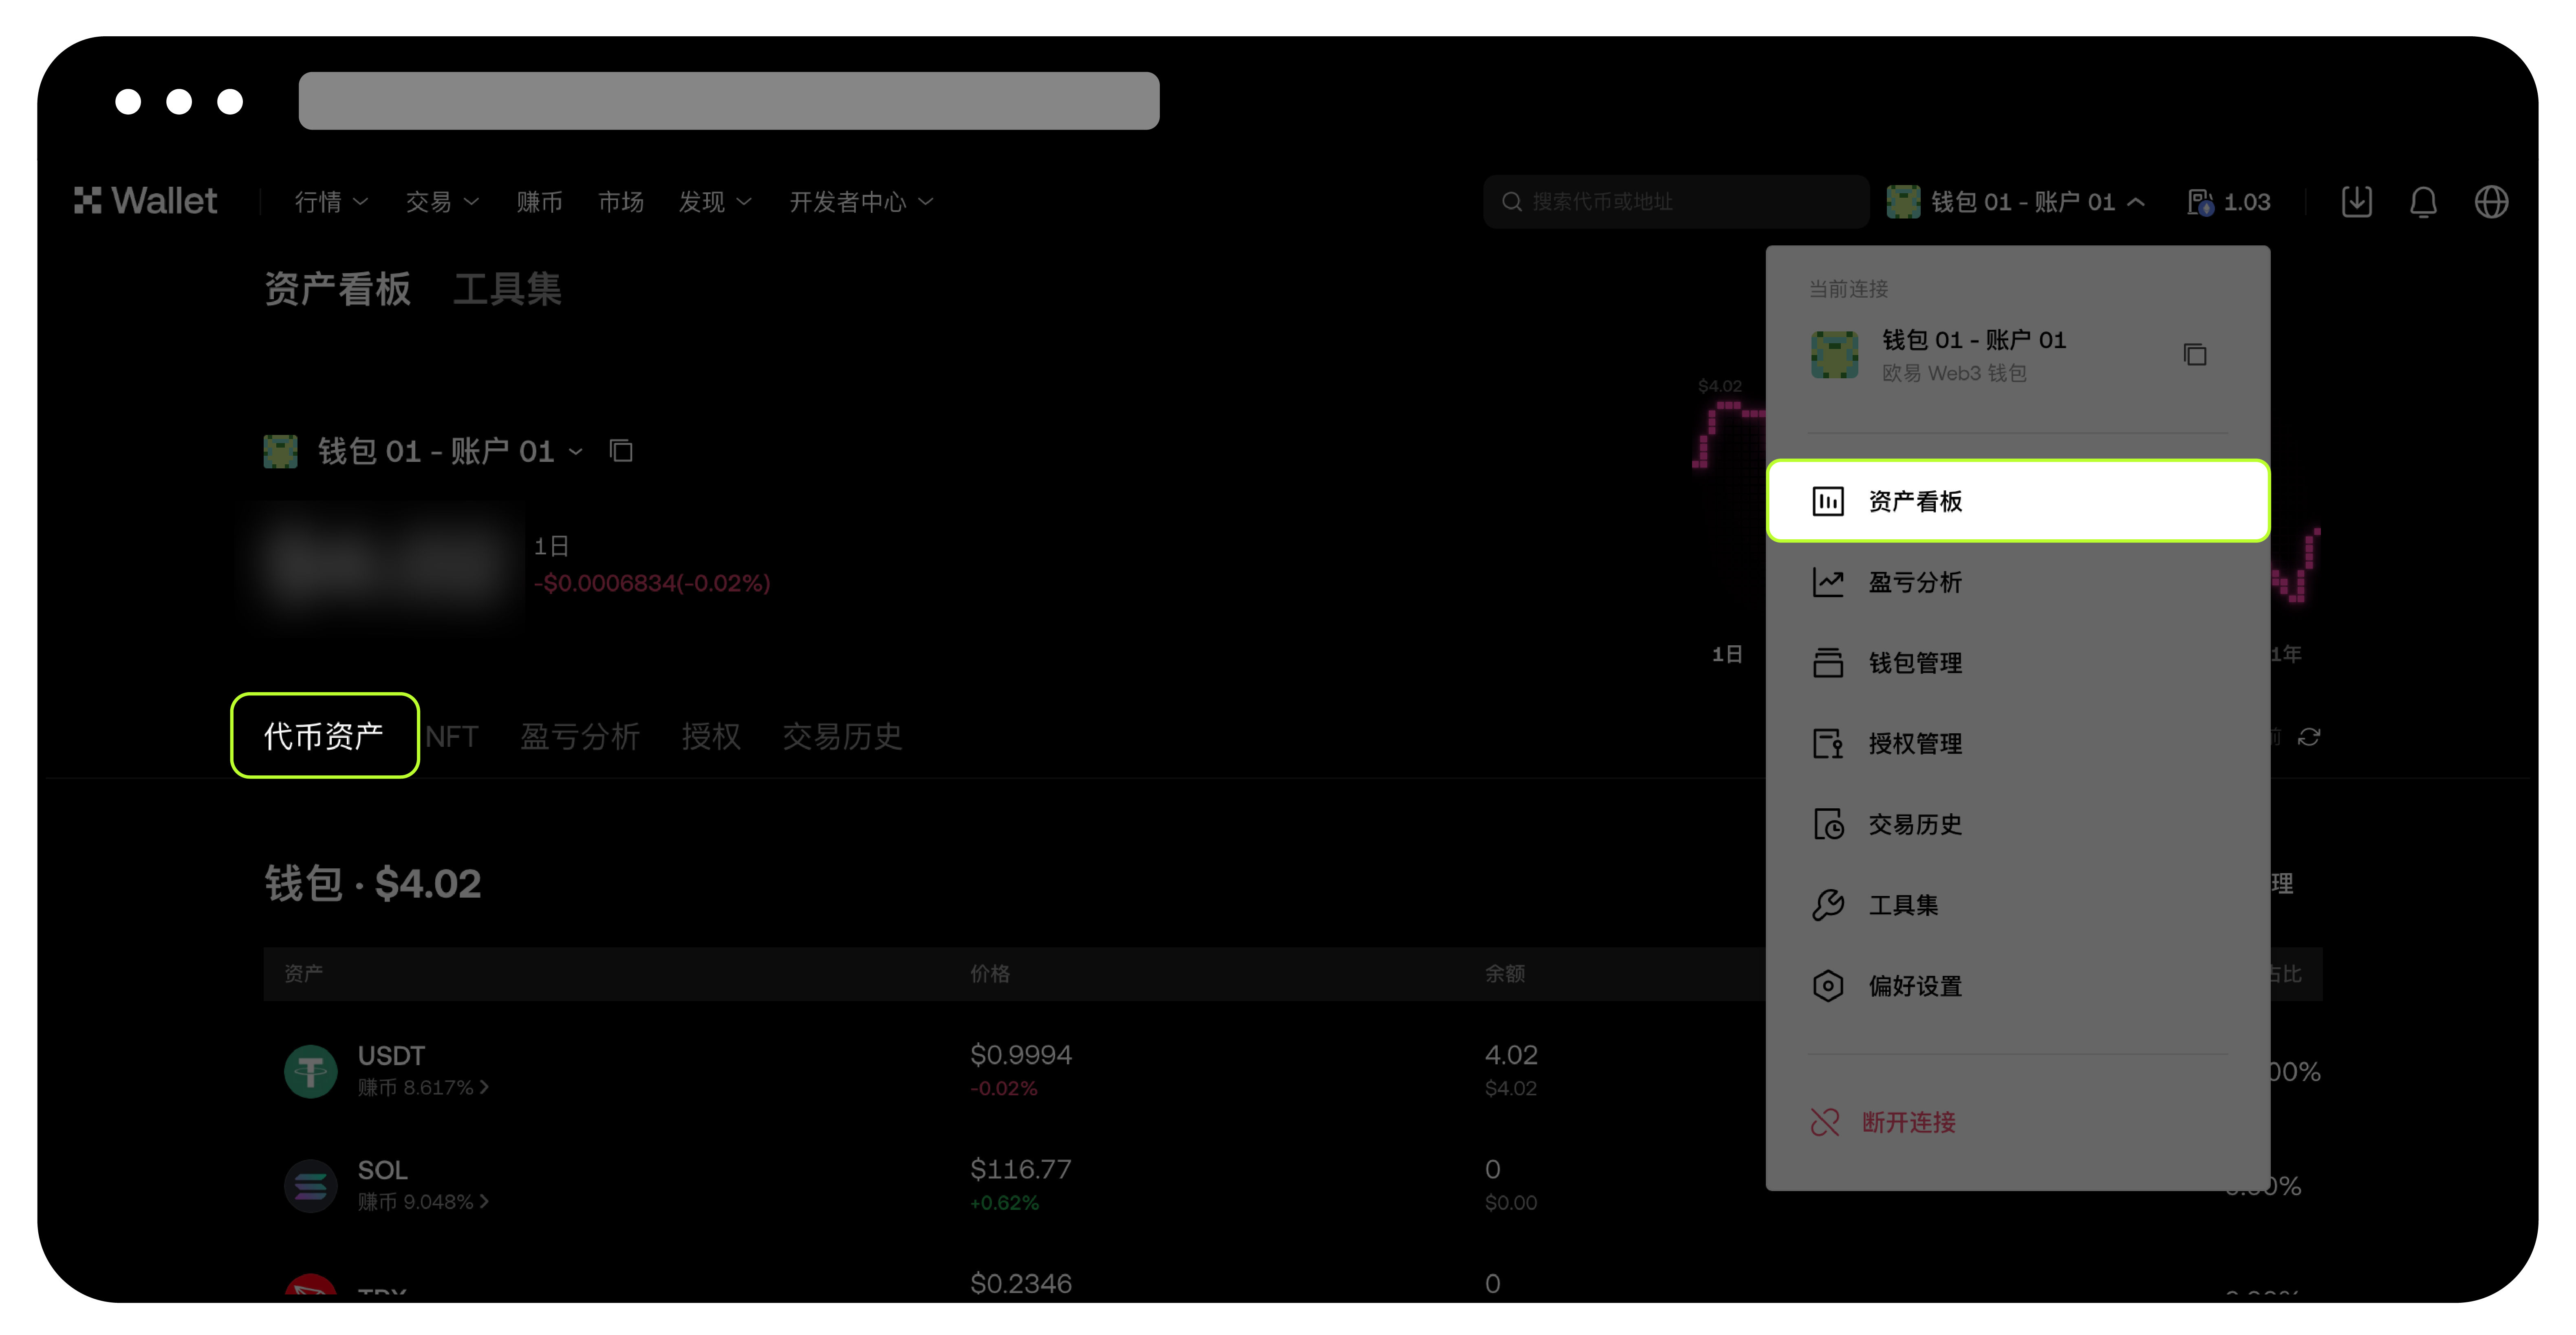Viewport: 2576px width, 1335px height.
Task: Select 钱包管理 wallet management icon in menu
Action: (x=1829, y=662)
